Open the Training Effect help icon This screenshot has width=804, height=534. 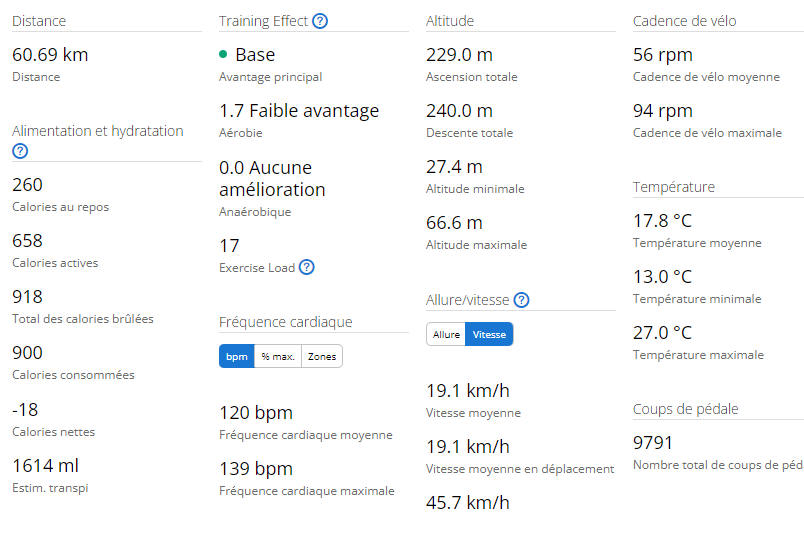tap(320, 21)
